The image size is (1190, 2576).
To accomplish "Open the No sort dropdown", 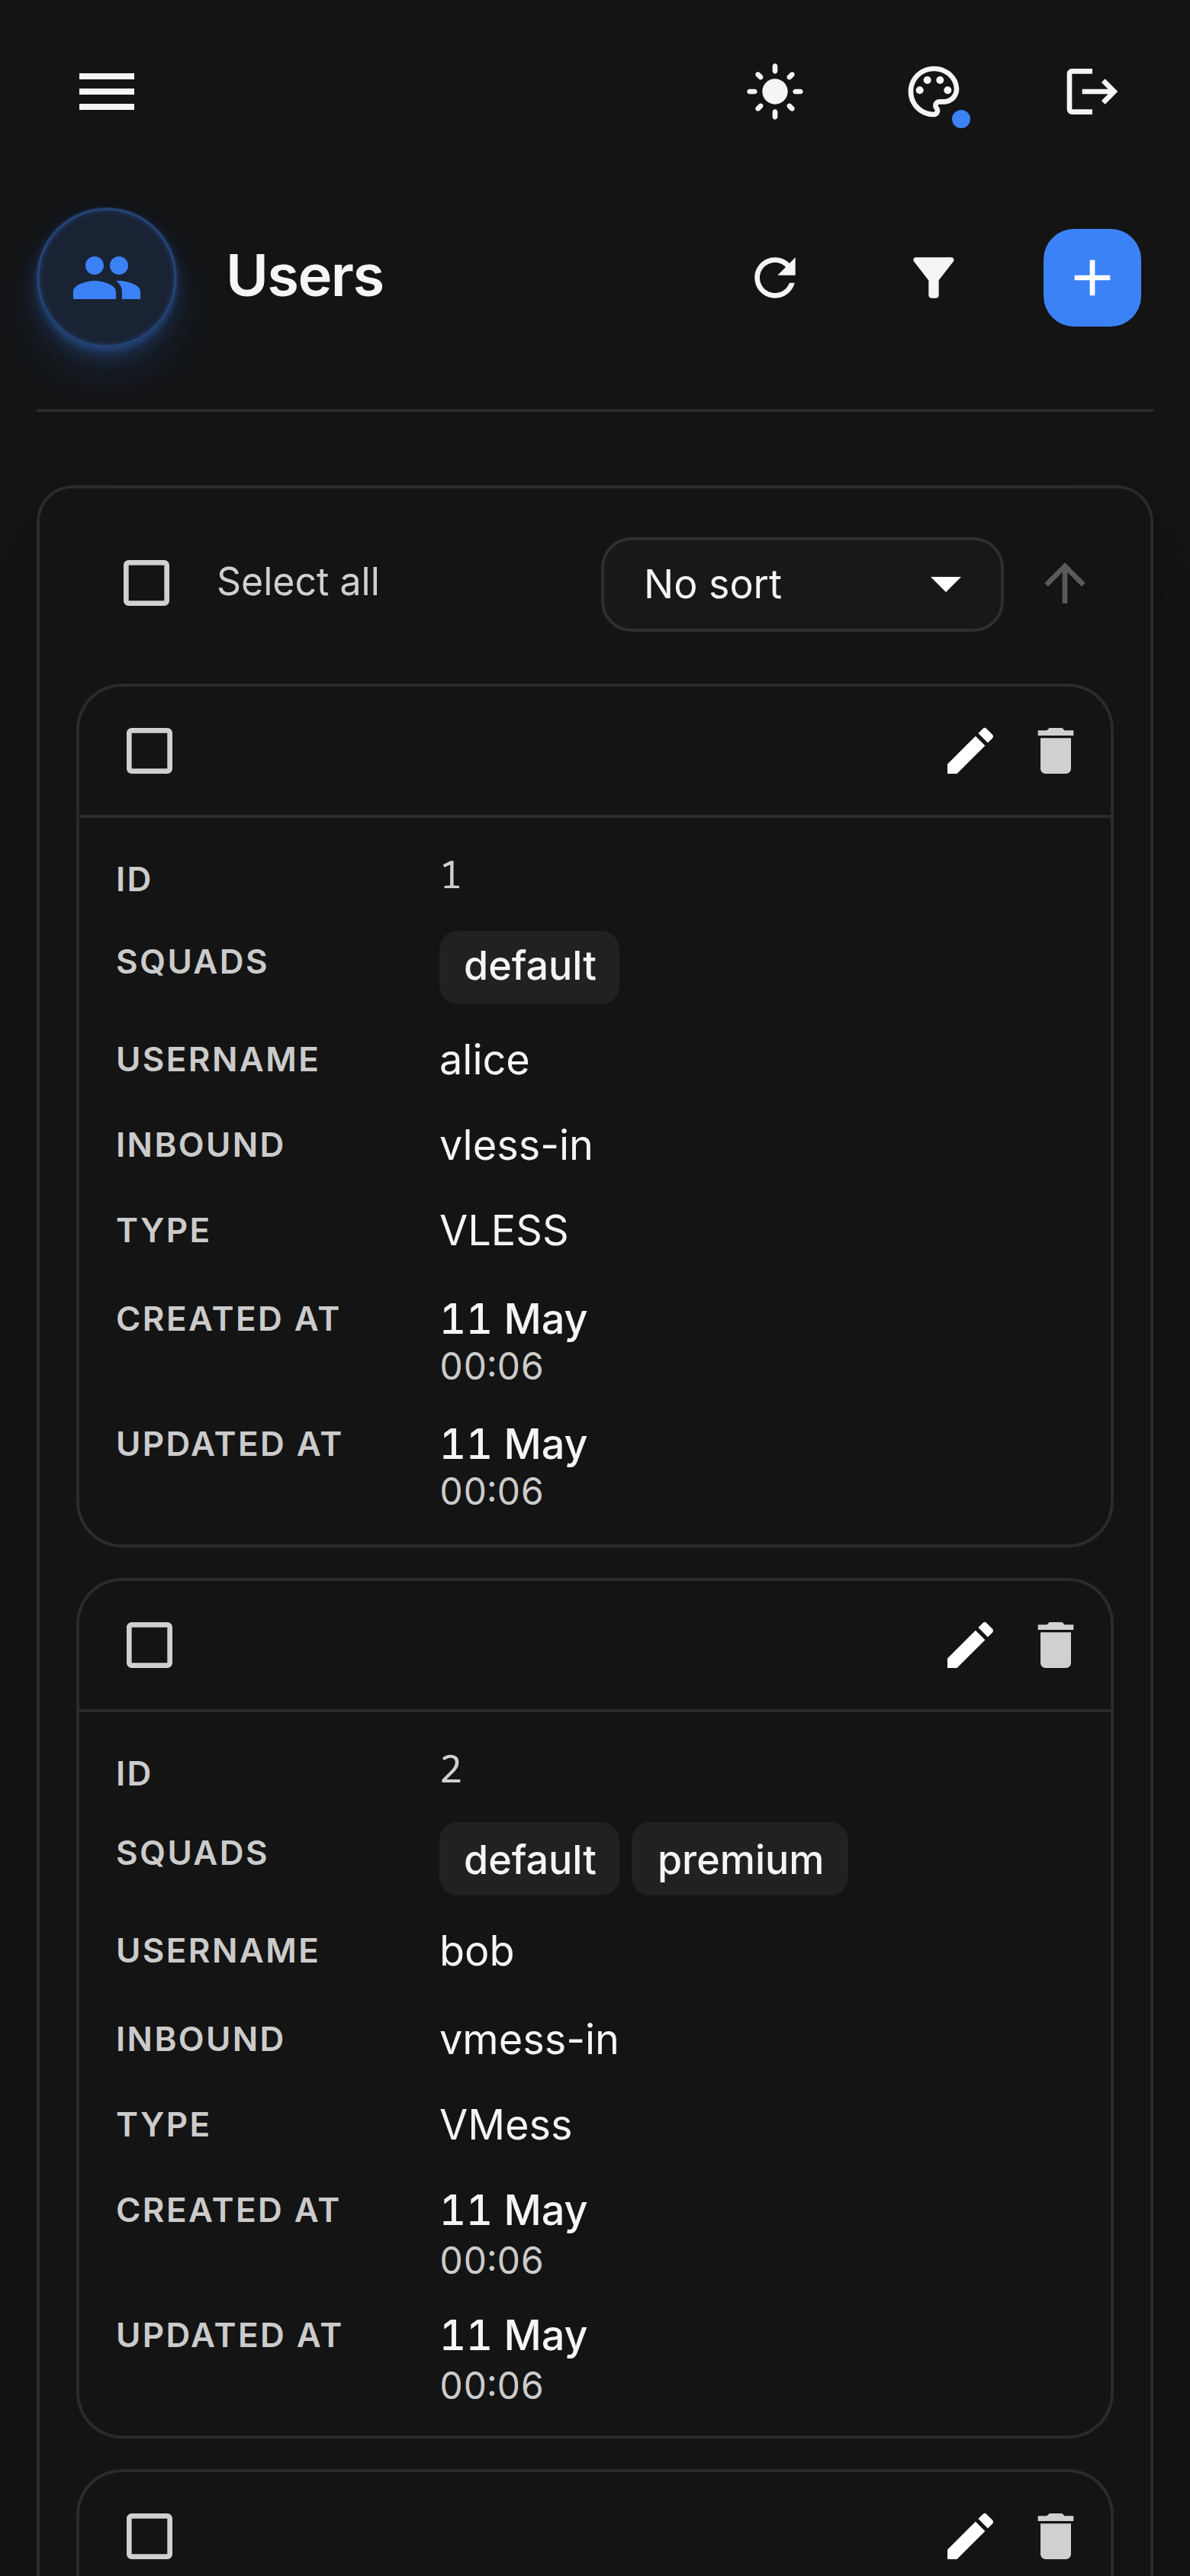I will click(x=802, y=584).
